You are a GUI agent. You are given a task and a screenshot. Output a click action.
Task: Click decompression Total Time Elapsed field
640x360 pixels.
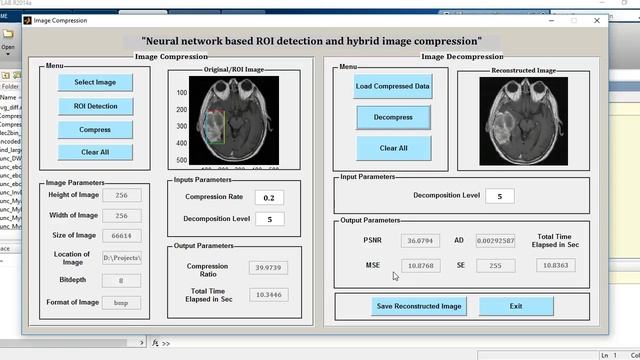[x=556, y=265]
